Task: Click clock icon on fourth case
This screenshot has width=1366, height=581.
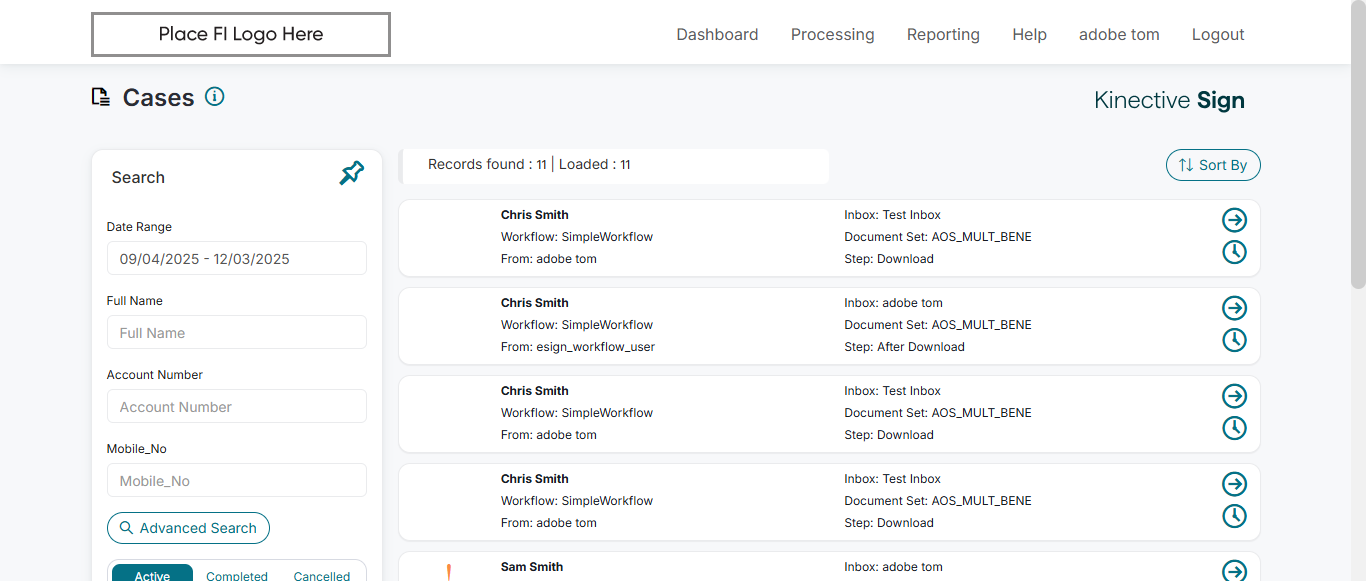Action: pos(1235,516)
